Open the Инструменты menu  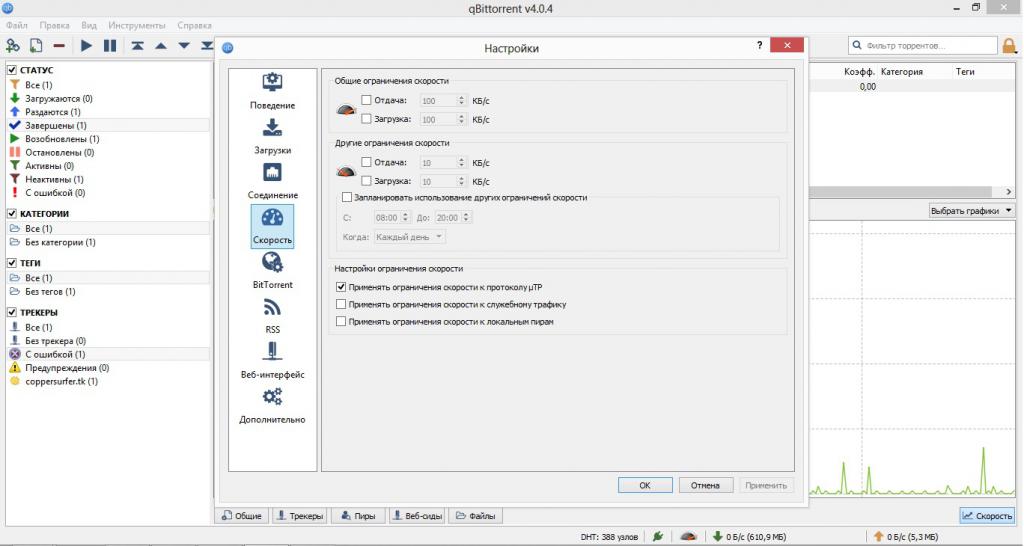[x=137, y=25]
